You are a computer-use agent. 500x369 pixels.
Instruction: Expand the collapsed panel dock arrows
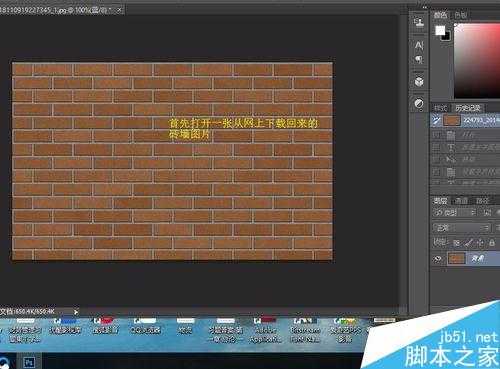pyautogui.click(x=424, y=7)
